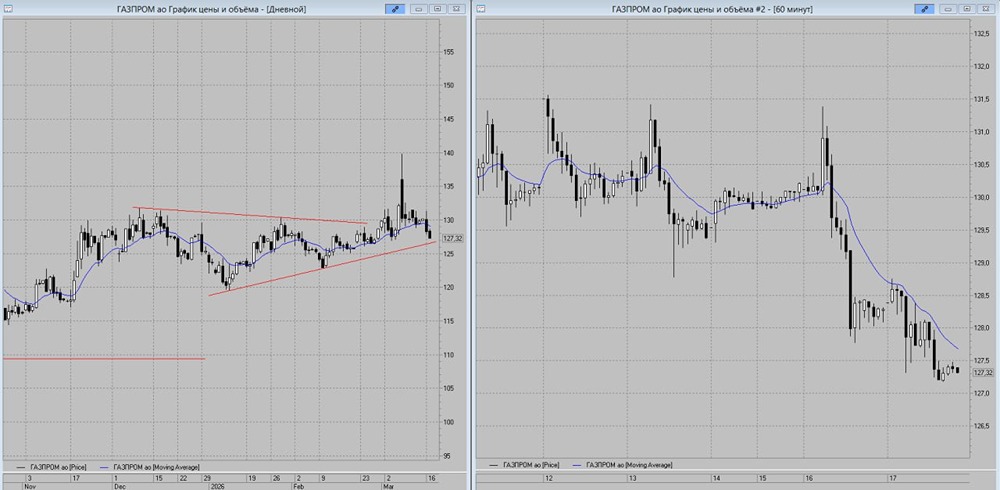Maximize the Дневной chart window
This screenshot has height=490, width=1000.
pos(438,9)
